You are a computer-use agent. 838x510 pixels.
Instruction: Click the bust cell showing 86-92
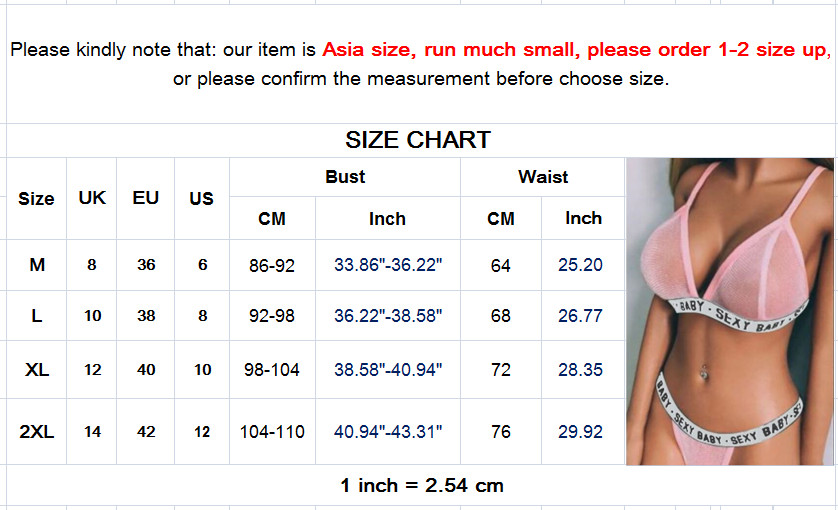point(272,266)
